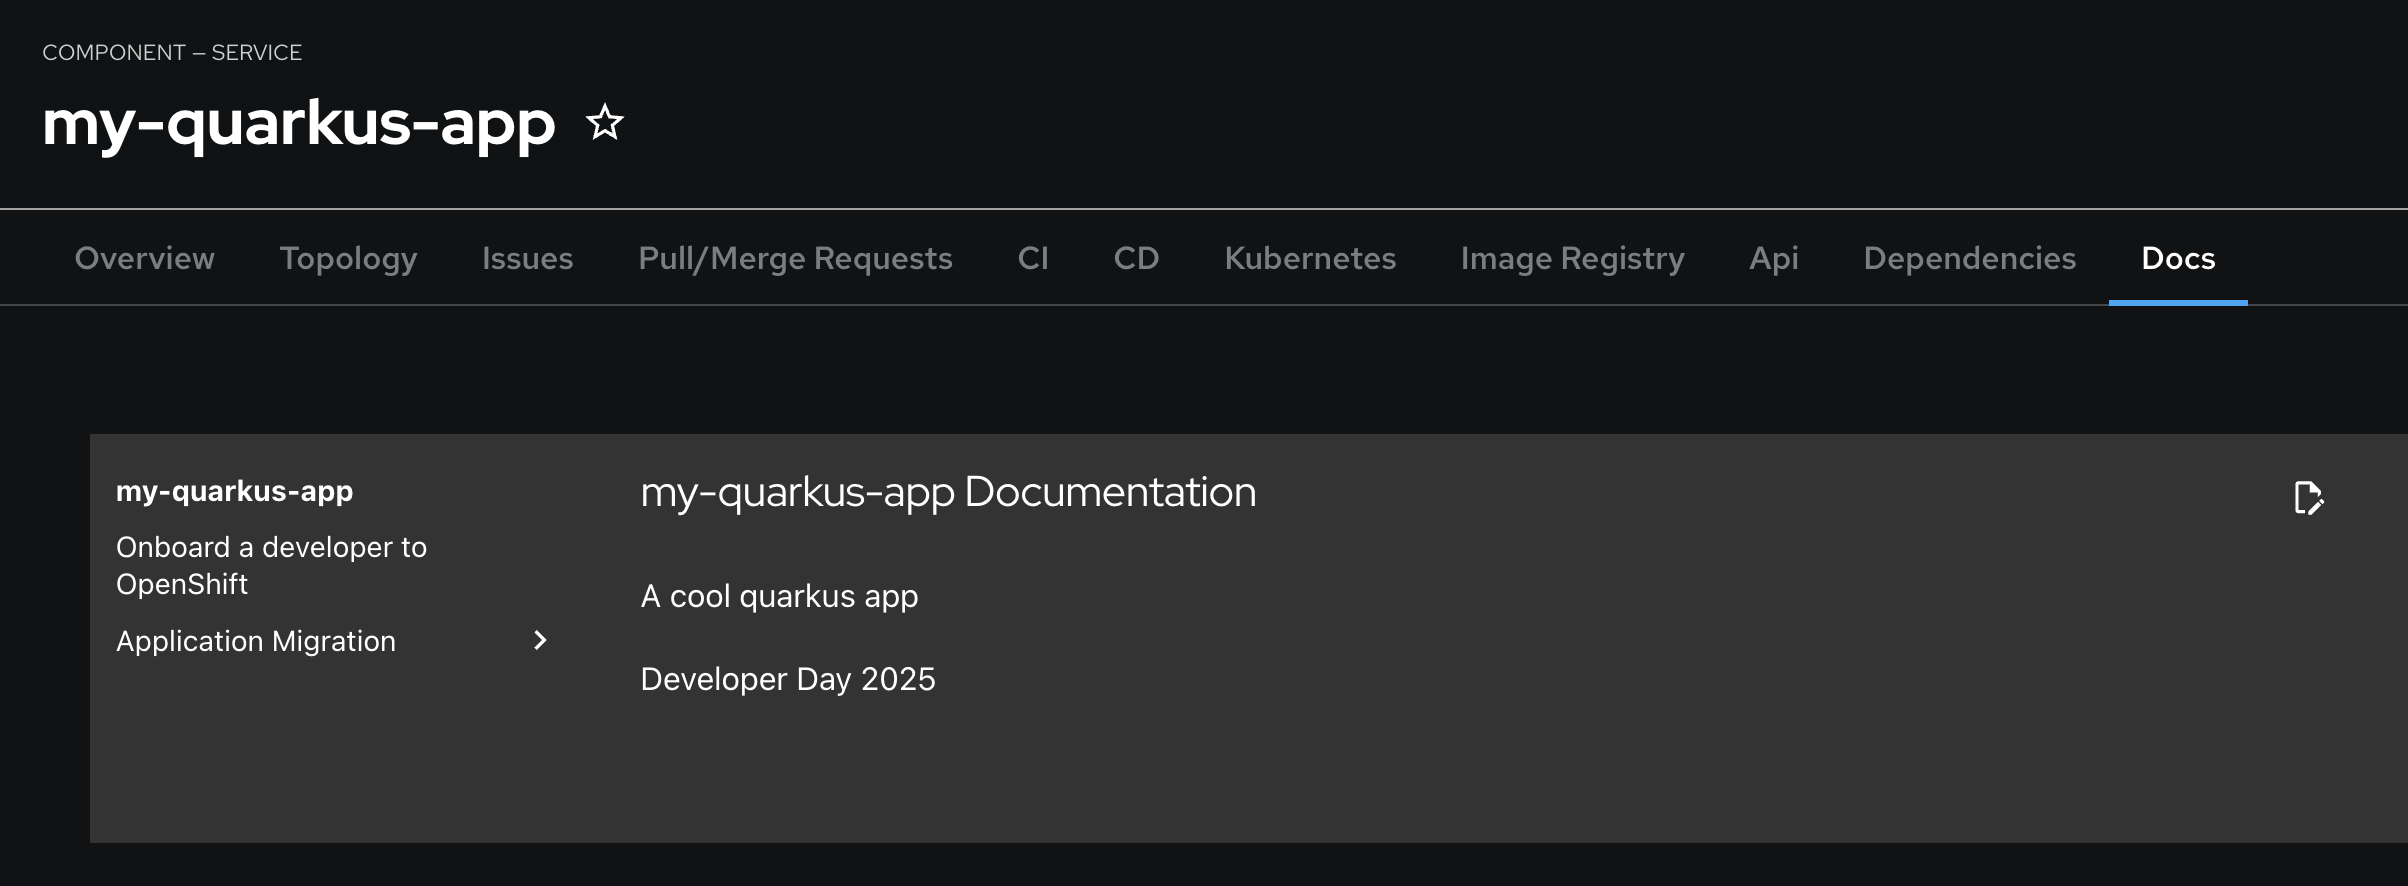Go to Pull/Merge Requests tab

(x=795, y=258)
